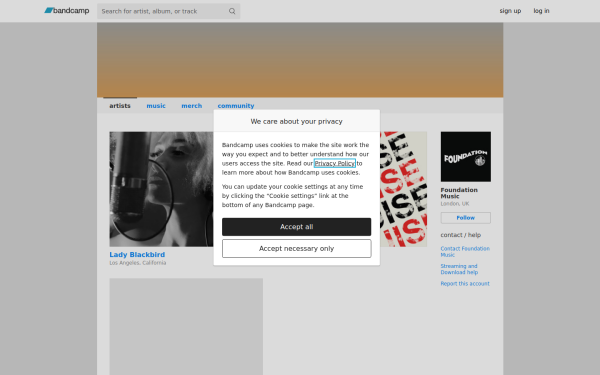This screenshot has width=600, height=375.
Task: Click Report this account
Action: (465, 284)
